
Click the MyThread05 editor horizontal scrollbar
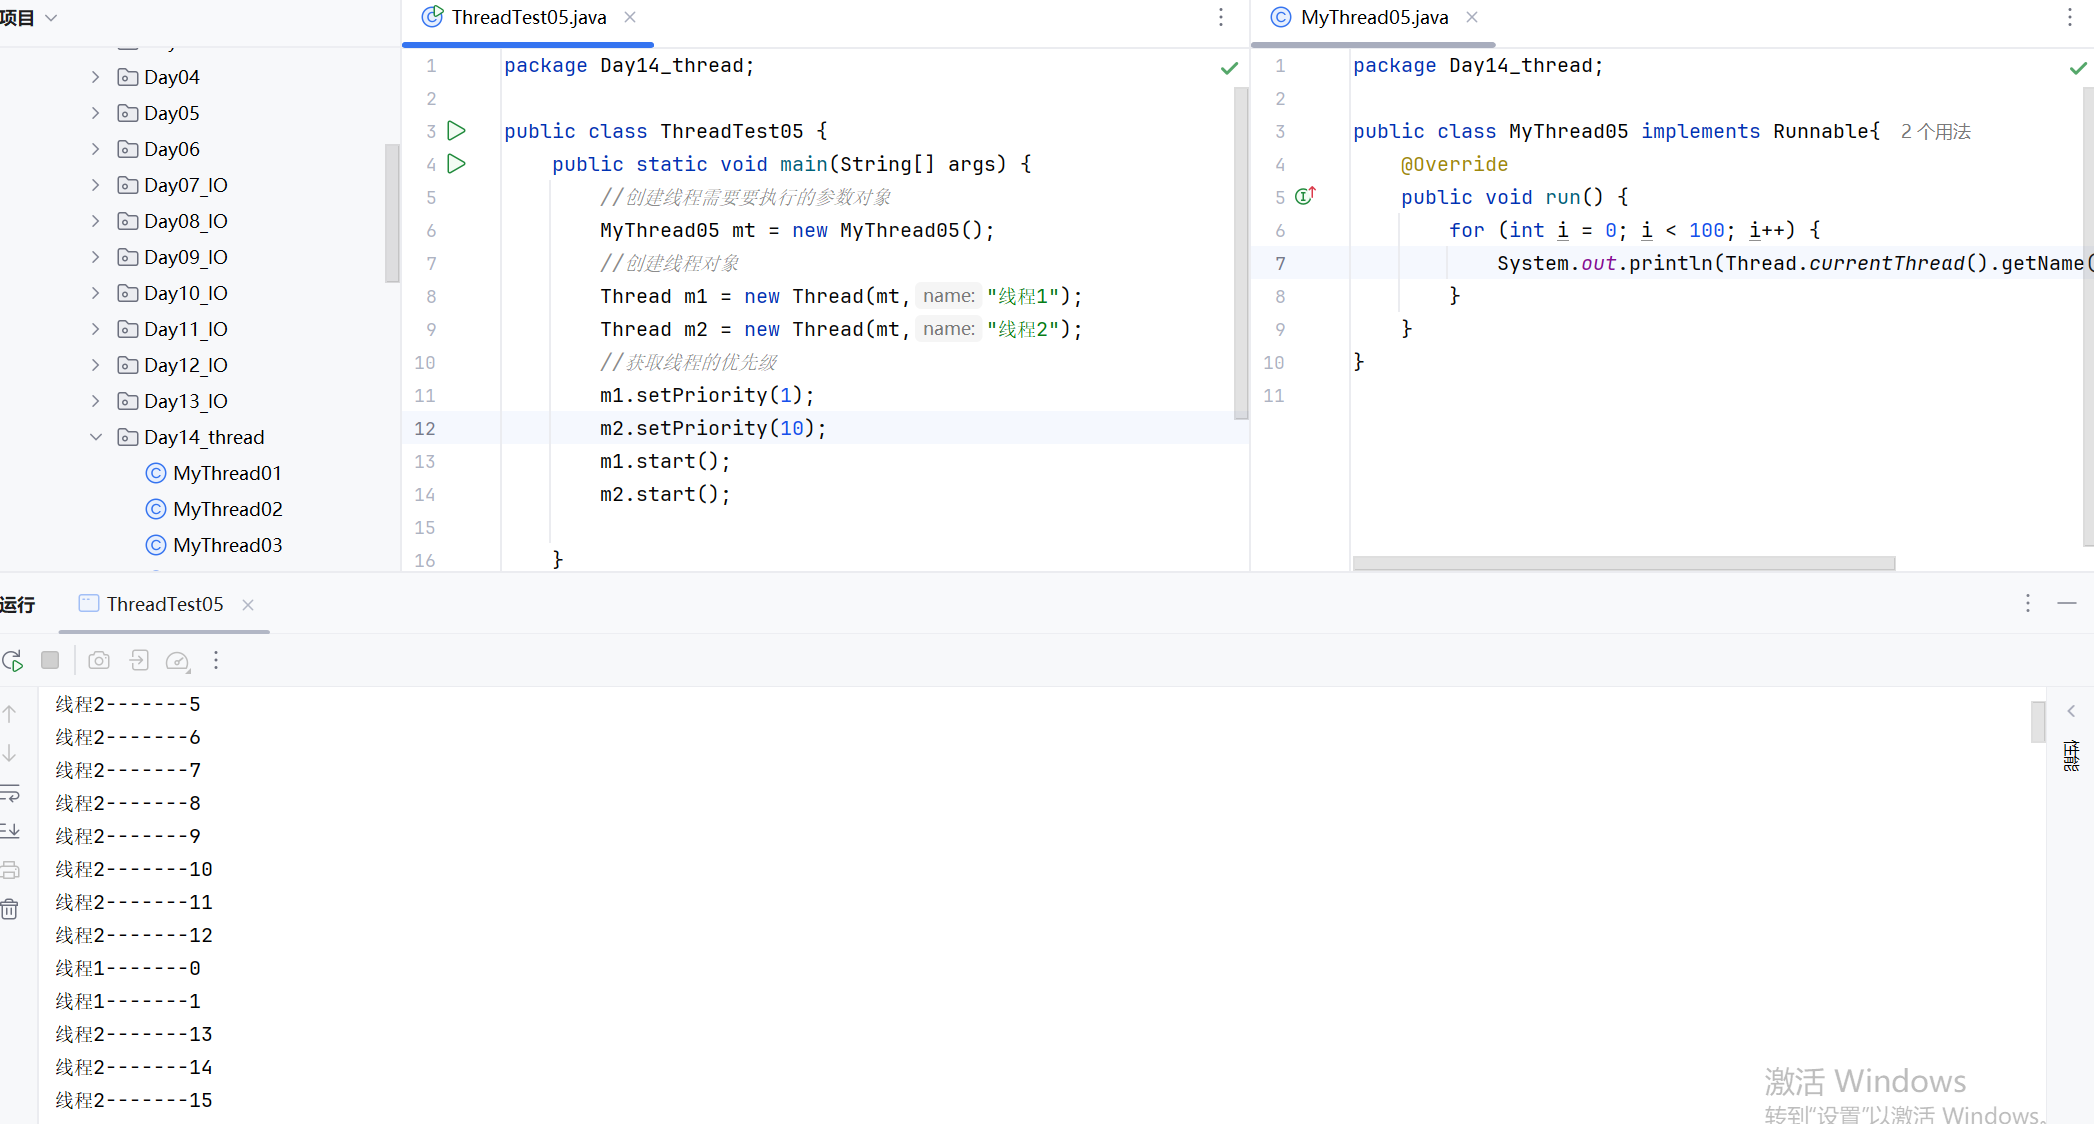(x=1623, y=563)
